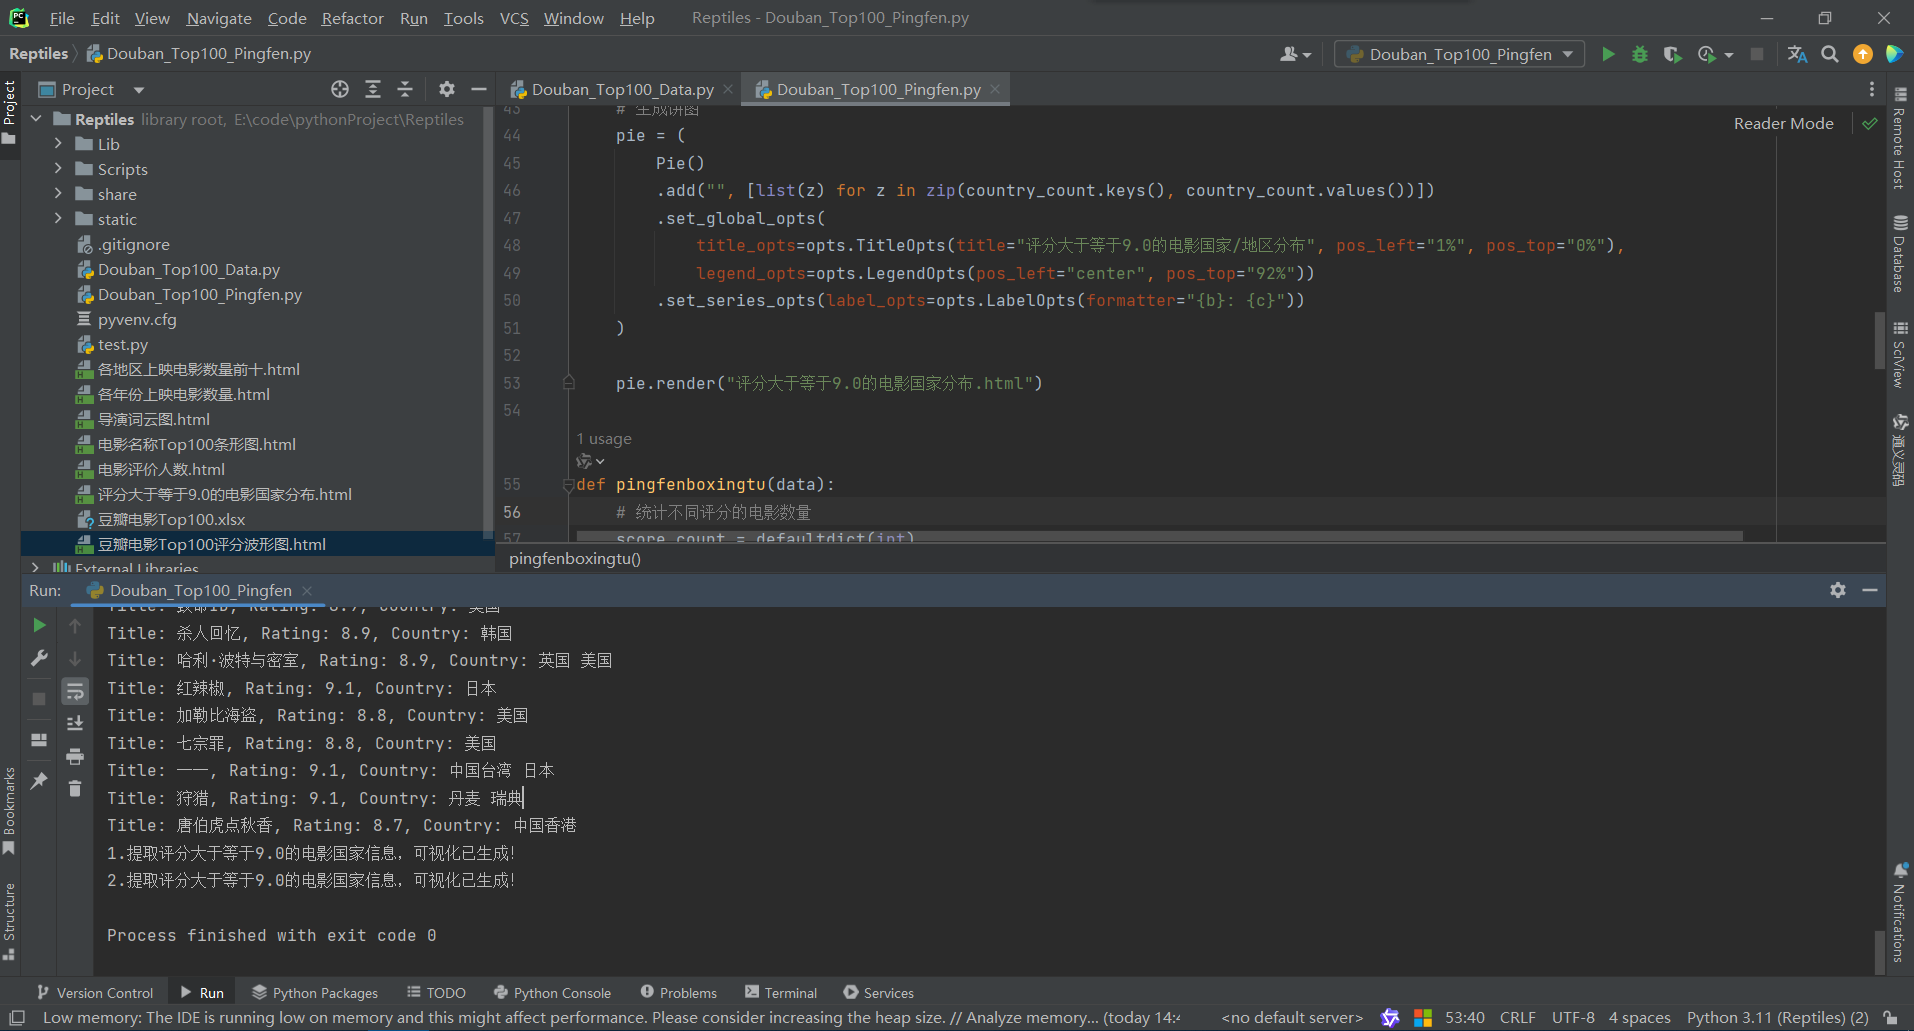Open run configuration wrench icon
Viewport: 1914px width, 1031px height.
tap(39, 658)
